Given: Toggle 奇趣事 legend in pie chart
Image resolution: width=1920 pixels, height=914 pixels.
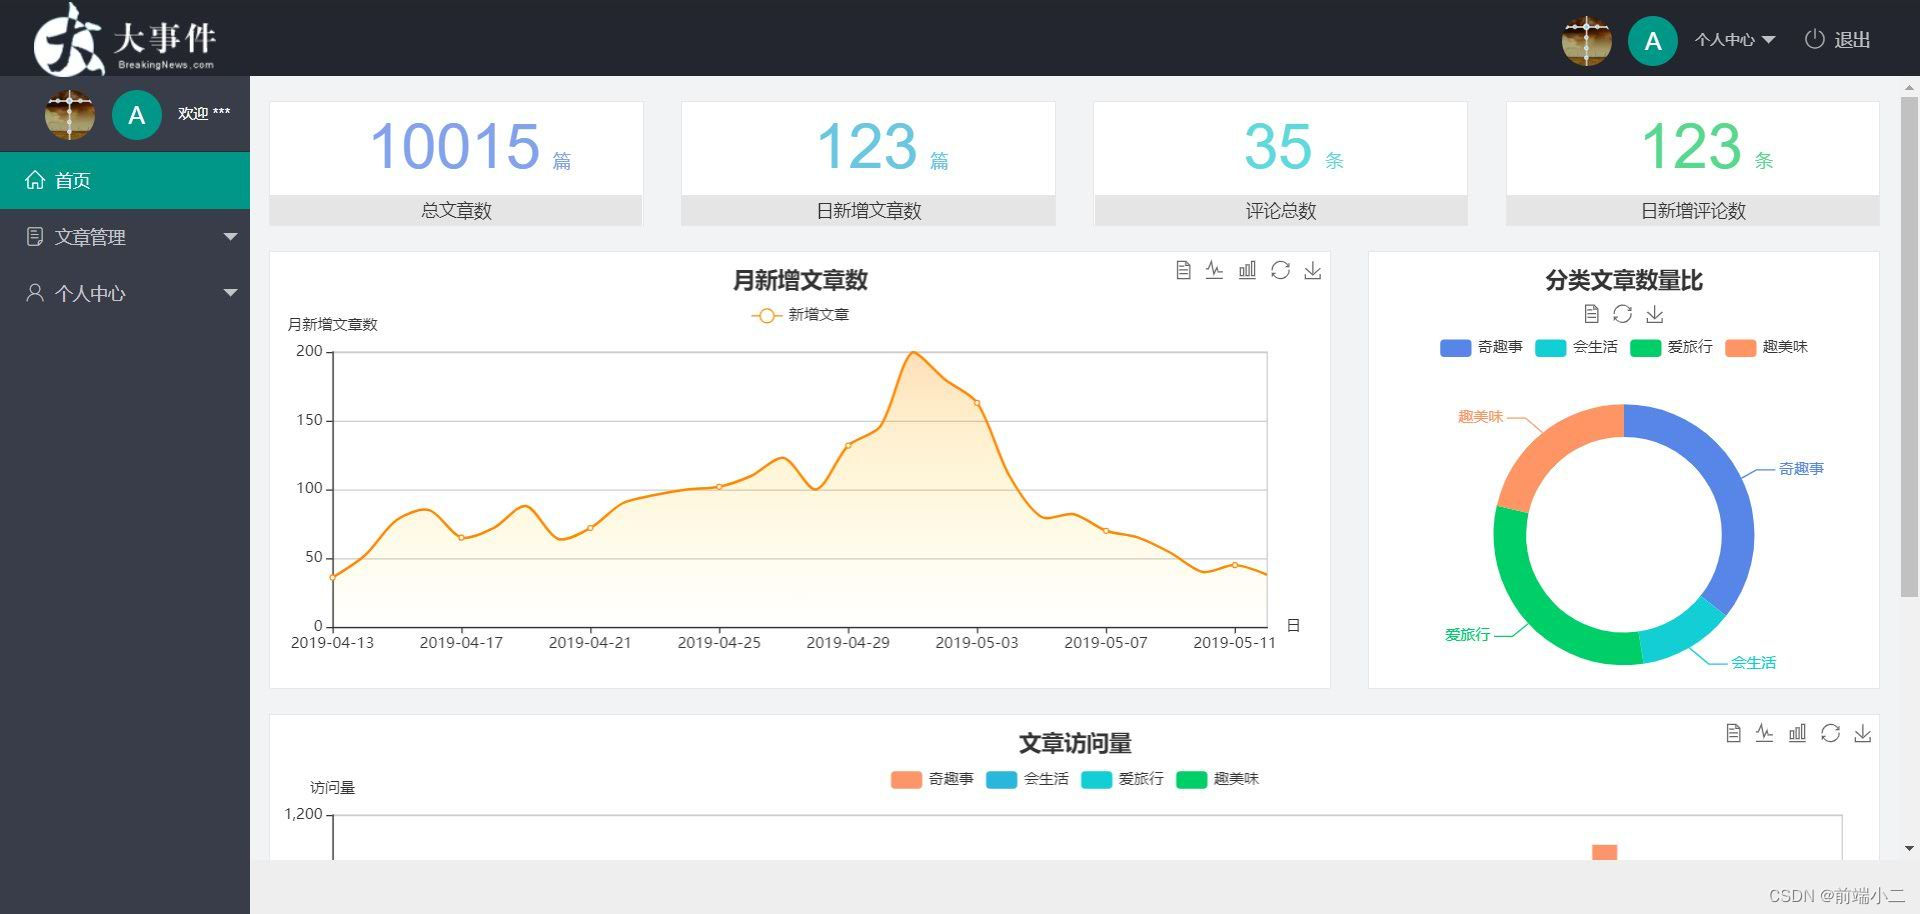Looking at the screenshot, I should [x=1481, y=347].
